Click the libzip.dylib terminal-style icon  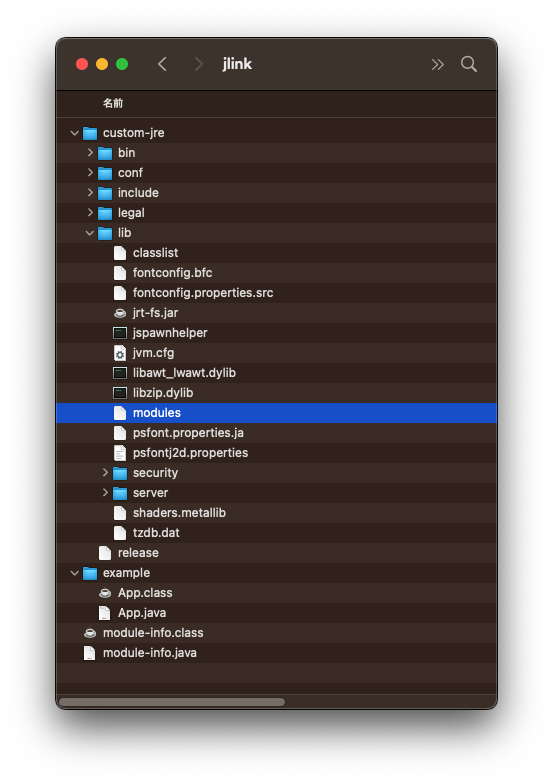pyautogui.click(x=120, y=393)
